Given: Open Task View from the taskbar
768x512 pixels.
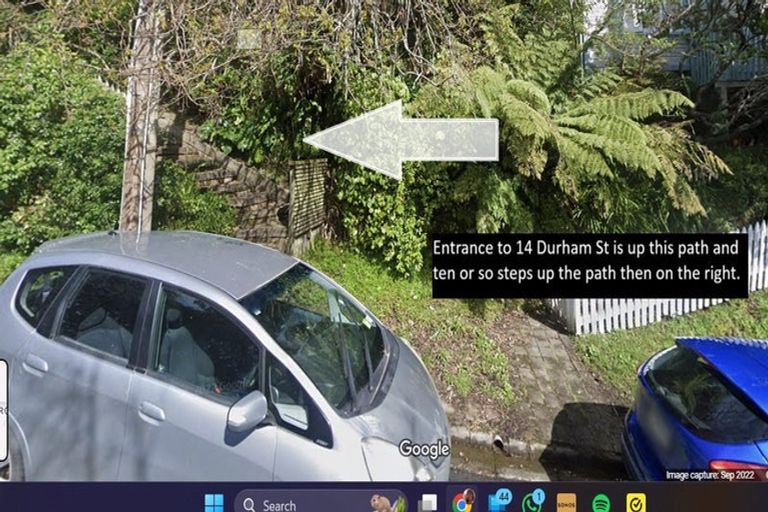Looking at the screenshot, I should coord(428,503).
